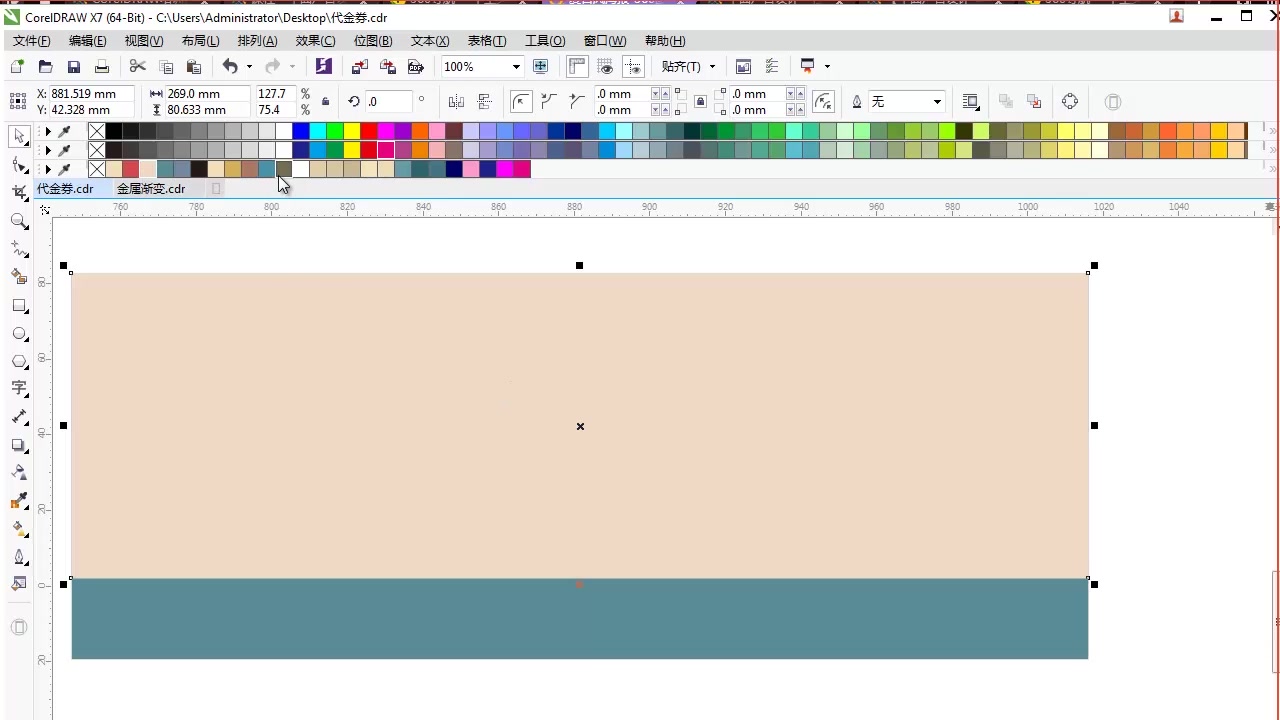Toggle the round corner option
Viewport: 1280px width, 720px height.
[521, 102]
